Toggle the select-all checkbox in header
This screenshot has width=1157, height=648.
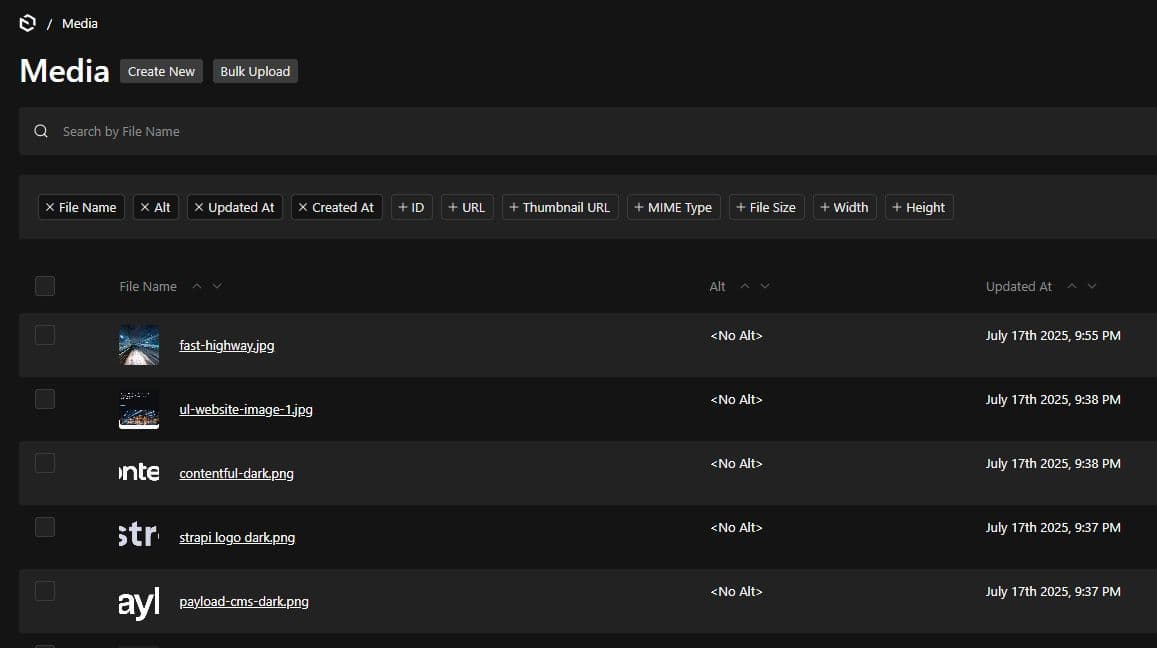[x=45, y=286]
